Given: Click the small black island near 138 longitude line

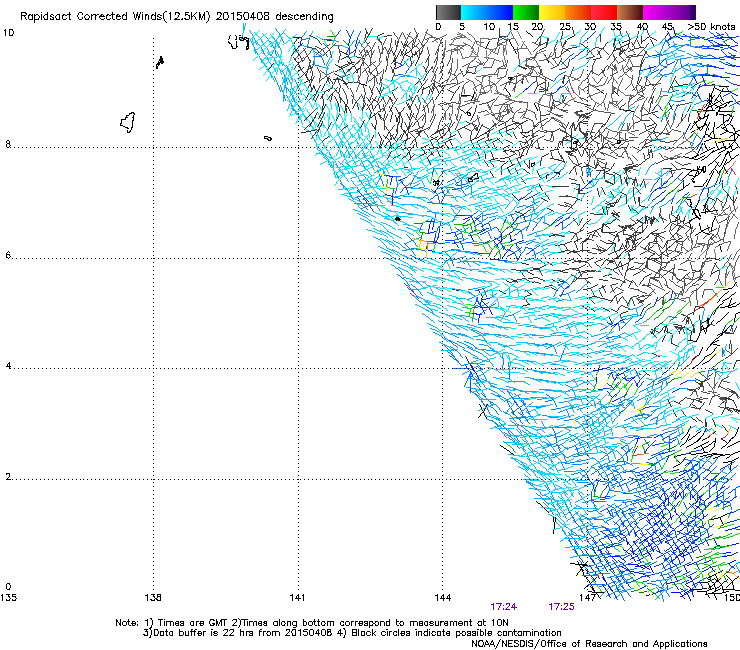Looking at the screenshot, I should pos(160,62).
